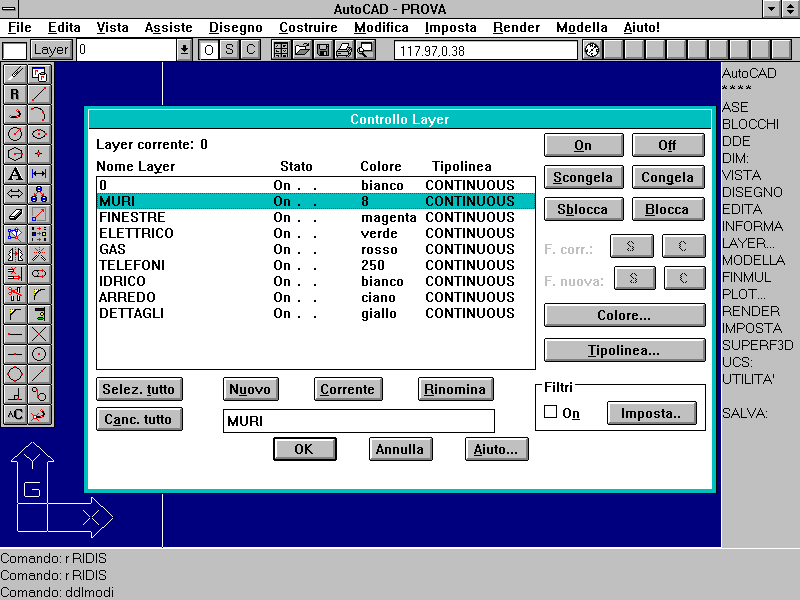
Task: Click the current color box in toolbar
Action: [14, 51]
